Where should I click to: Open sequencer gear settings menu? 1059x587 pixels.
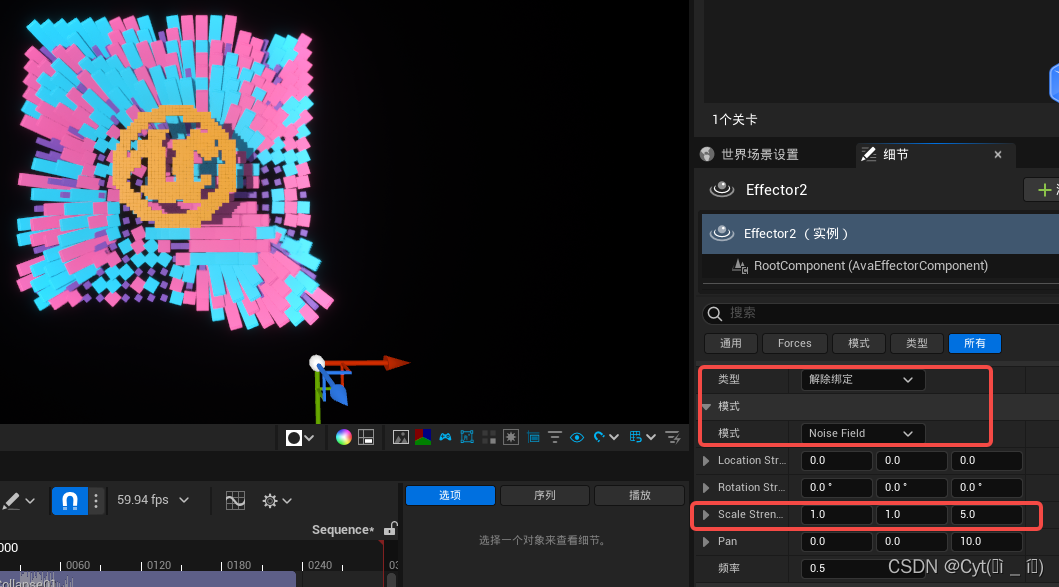tap(276, 501)
